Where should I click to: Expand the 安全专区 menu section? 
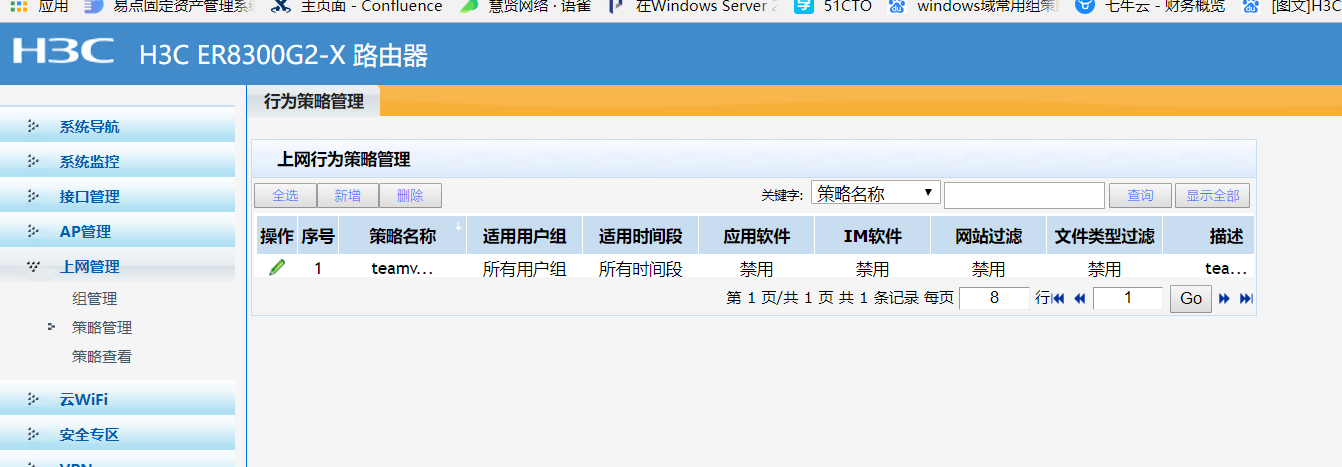[117, 434]
